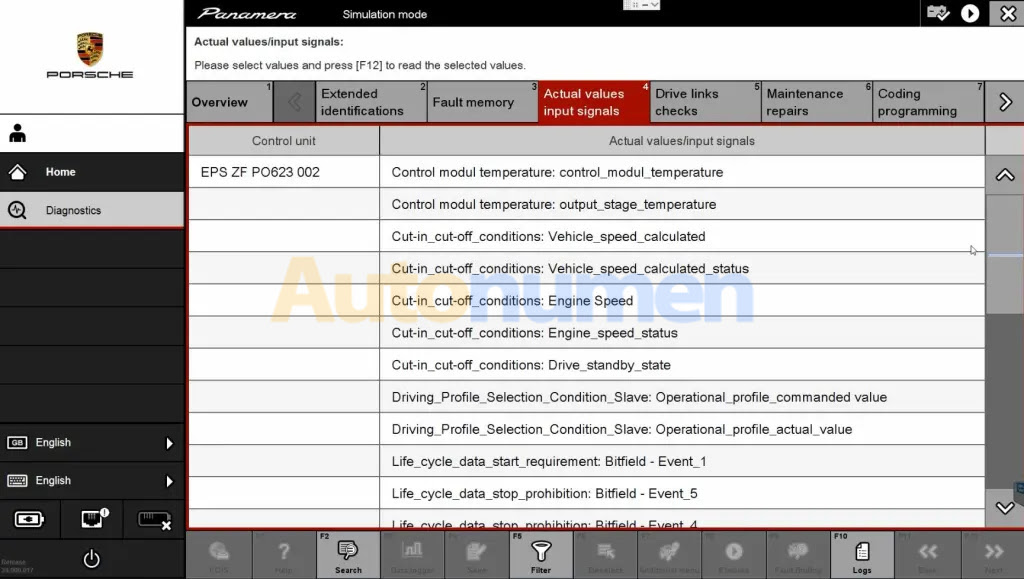Click the disconnected VCI device icon
The height and width of the screenshot is (579, 1024).
(153, 520)
